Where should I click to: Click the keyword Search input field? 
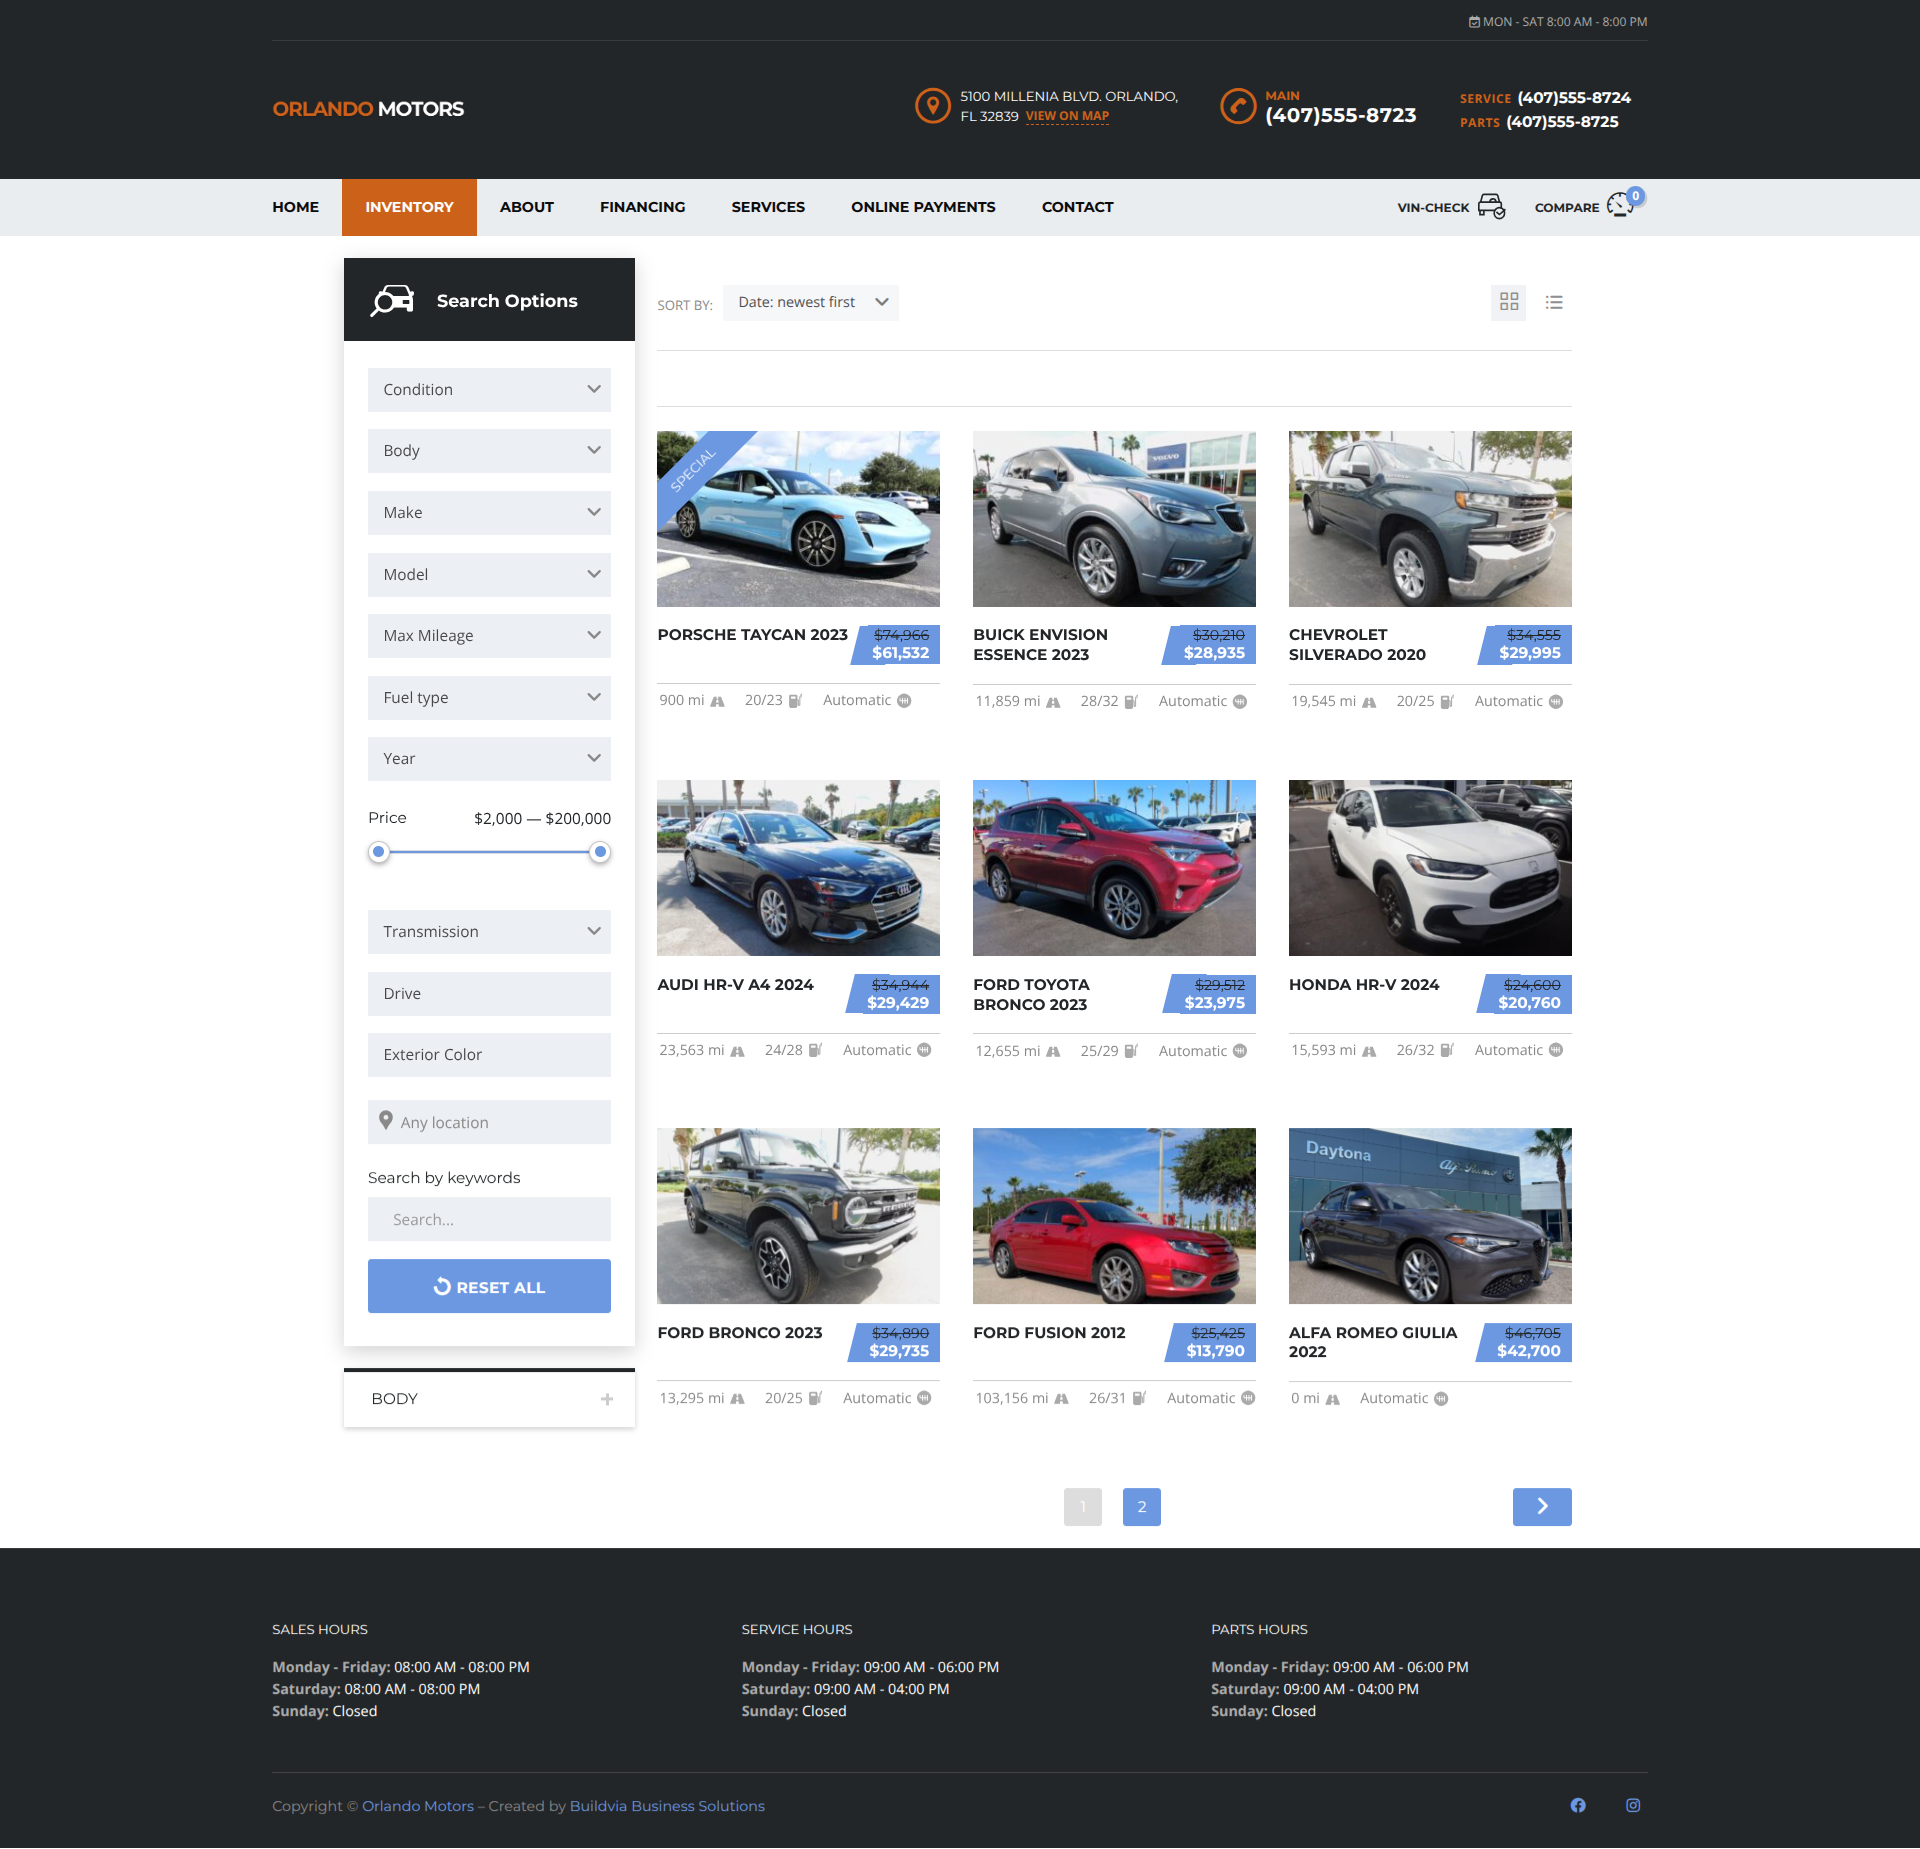(x=489, y=1220)
